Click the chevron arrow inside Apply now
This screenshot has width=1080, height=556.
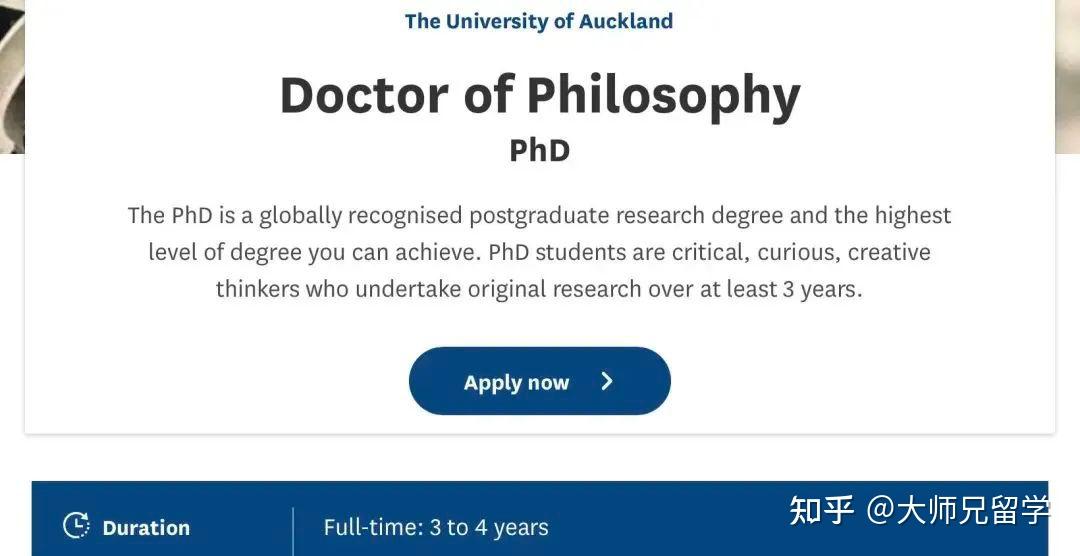click(607, 381)
